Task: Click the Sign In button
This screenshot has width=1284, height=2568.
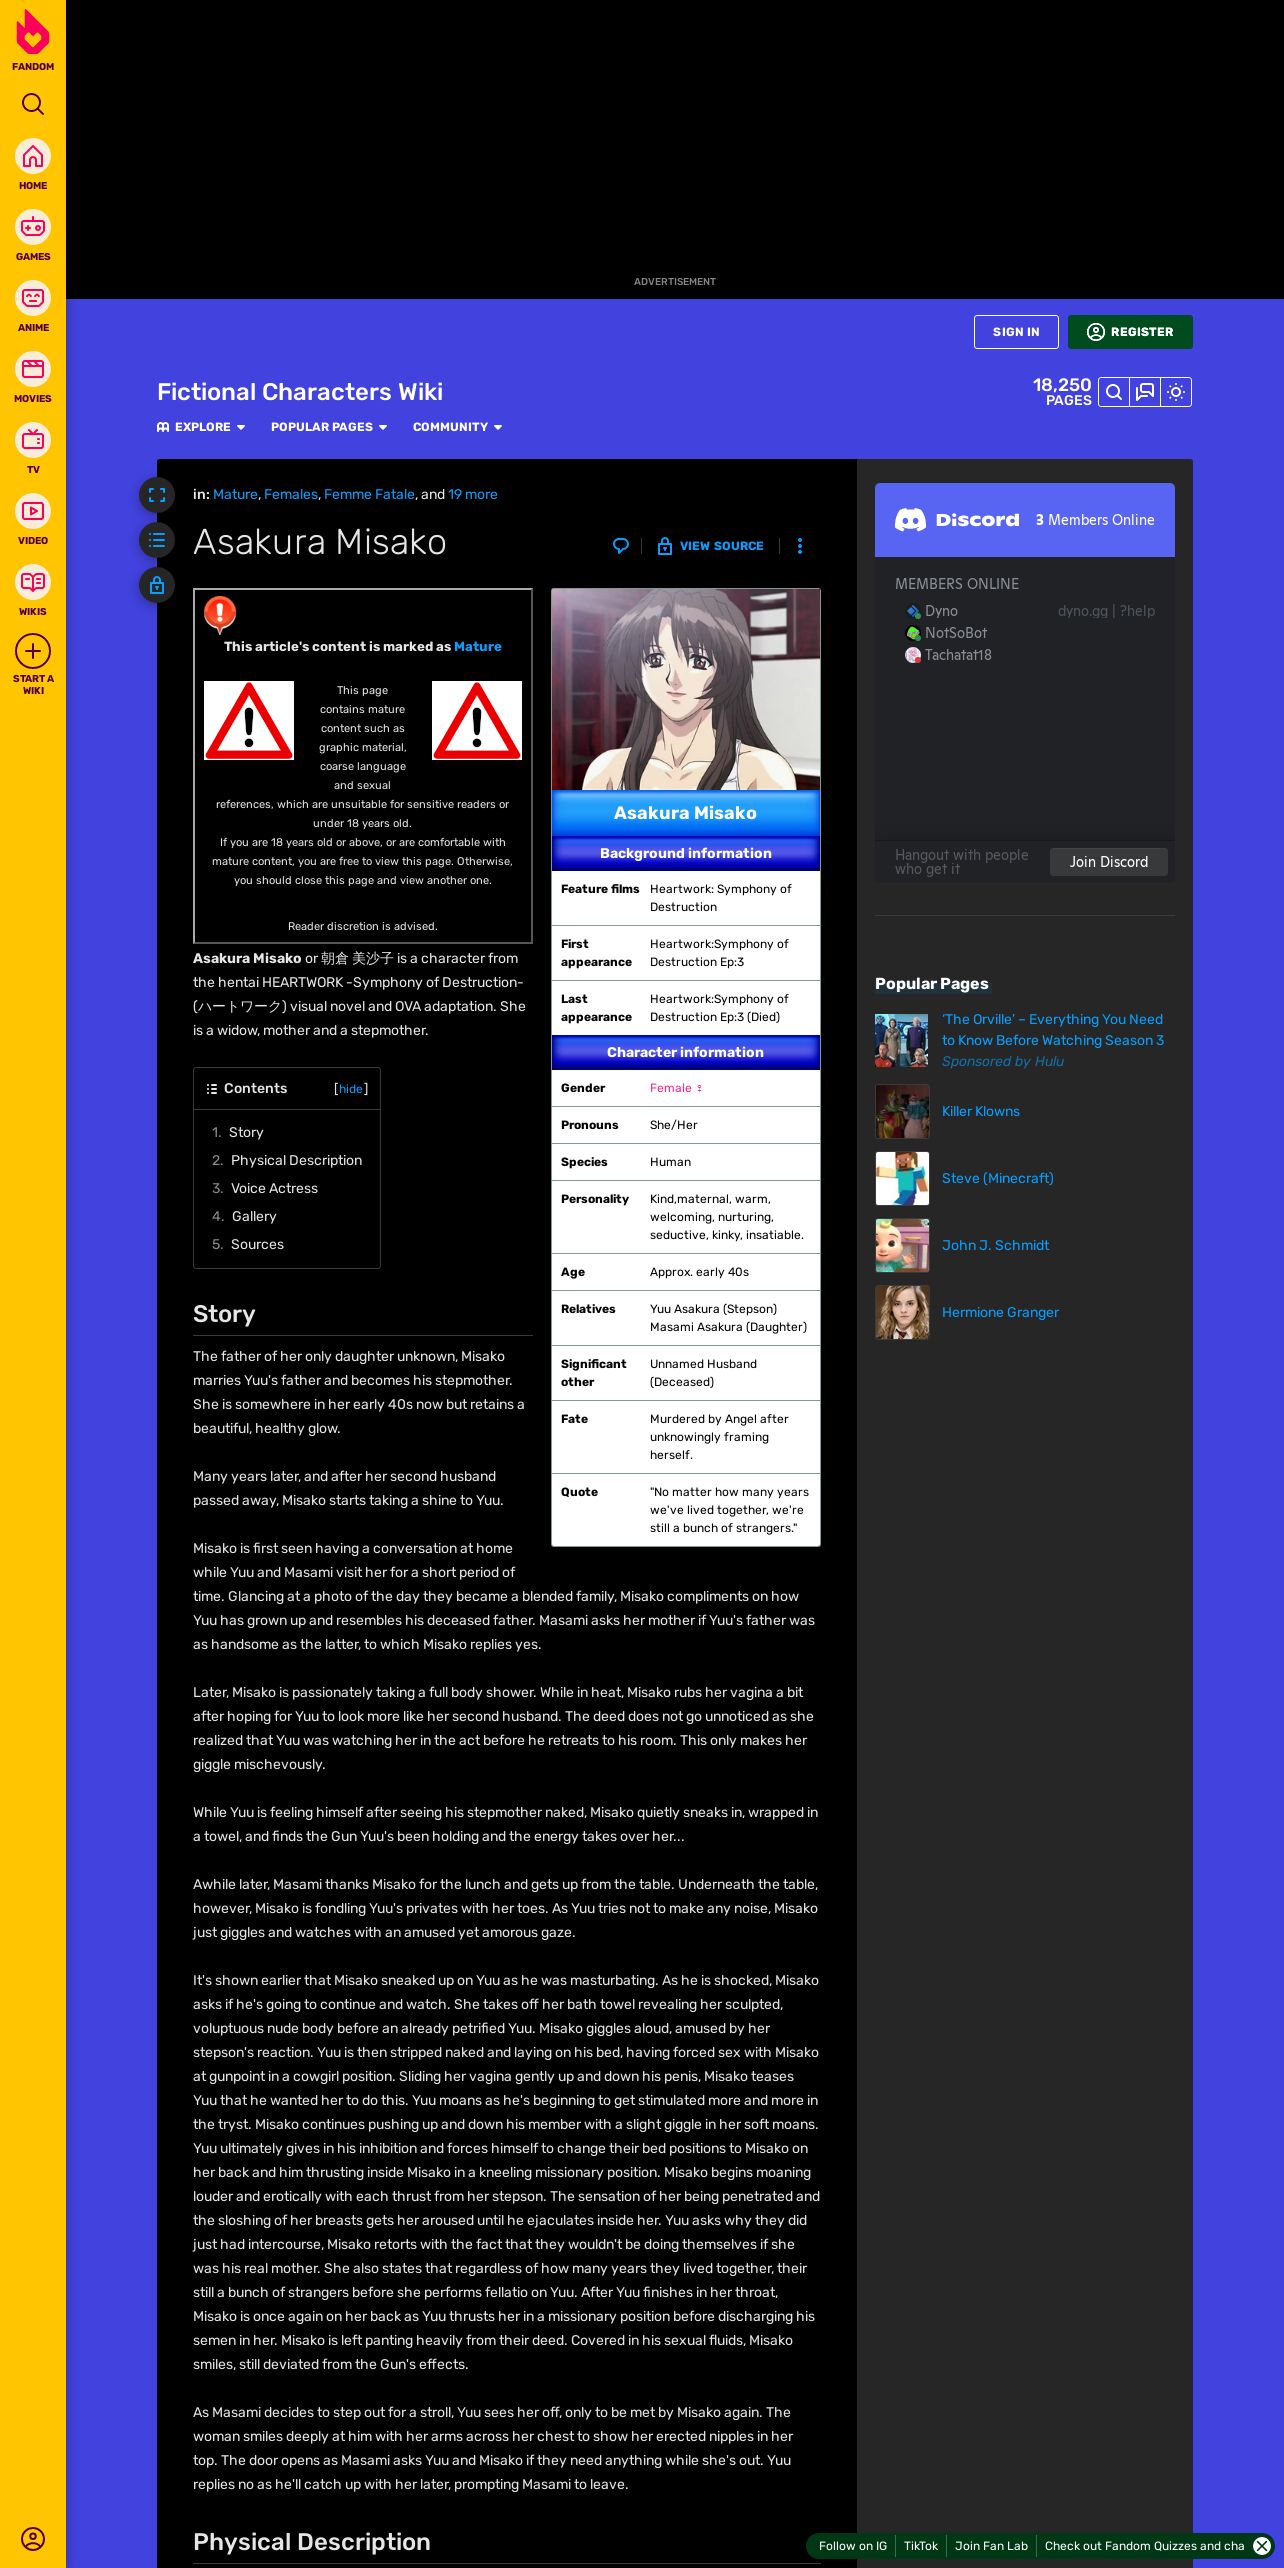Action: tap(1016, 332)
